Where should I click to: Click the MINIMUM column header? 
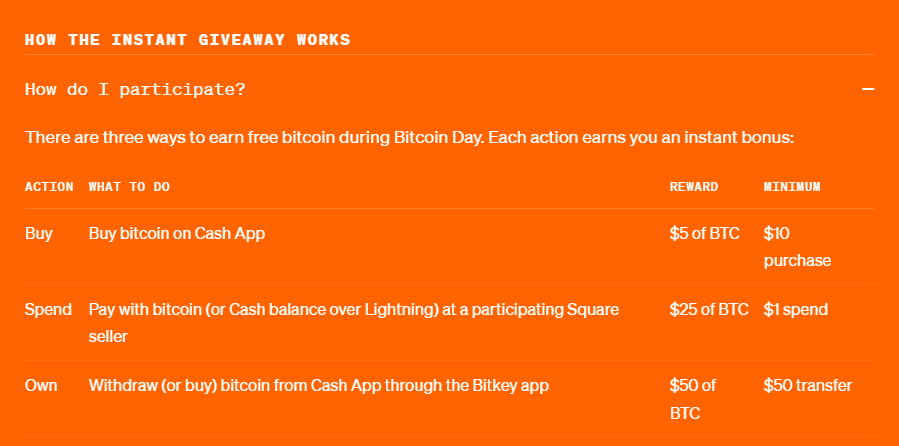(792, 187)
